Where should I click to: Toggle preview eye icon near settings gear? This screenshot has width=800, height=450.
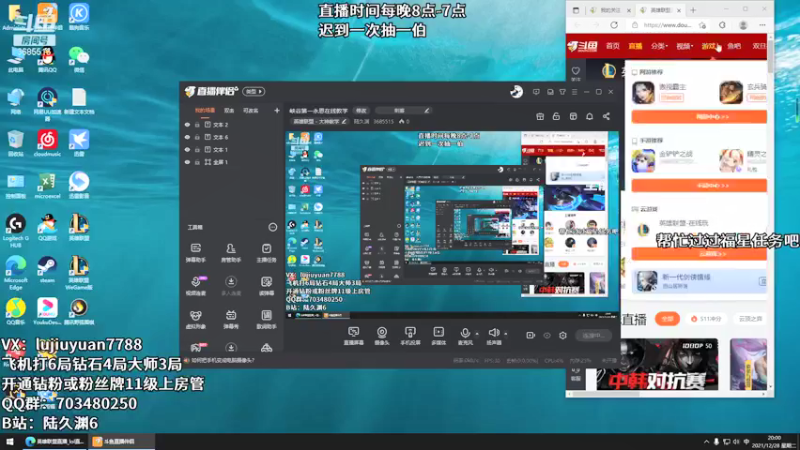[547, 335]
